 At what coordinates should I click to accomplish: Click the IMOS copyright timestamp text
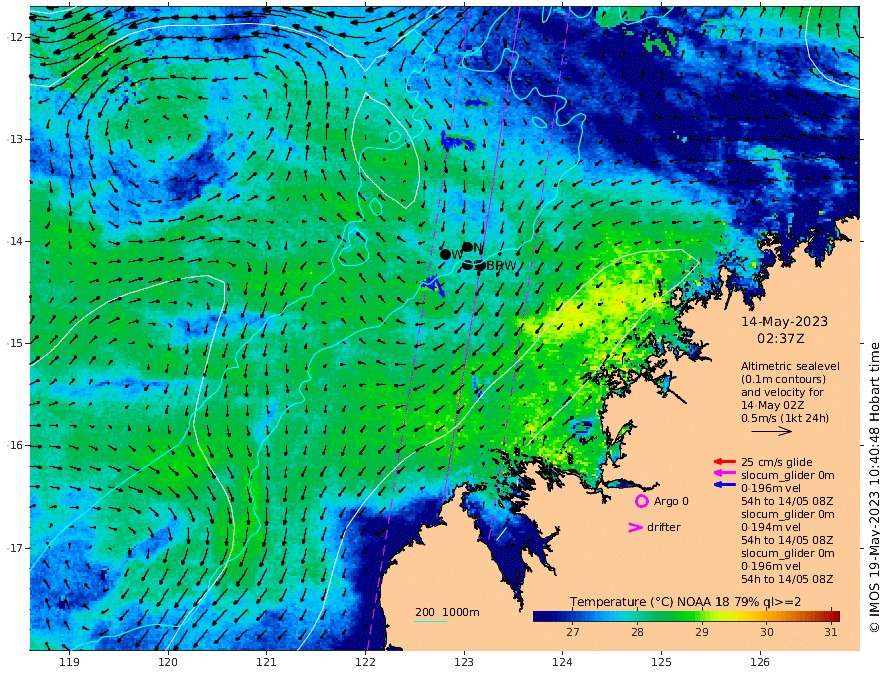coord(873,488)
